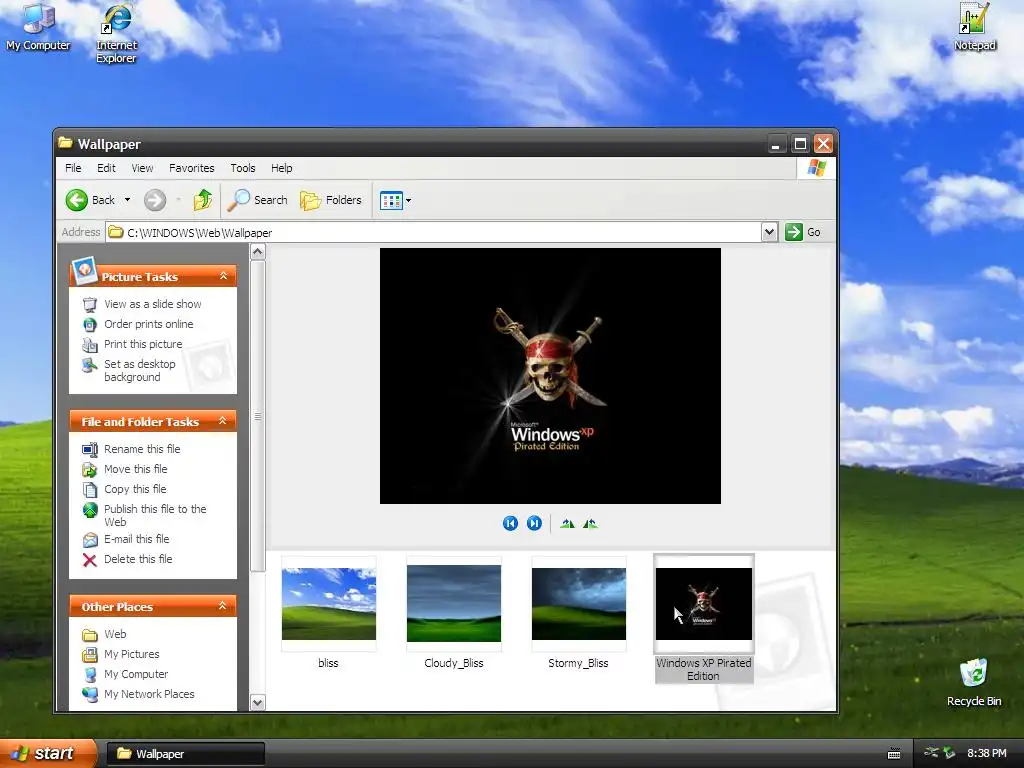The width and height of the screenshot is (1024, 768).
Task: Open the Search pane
Action: (x=257, y=200)
